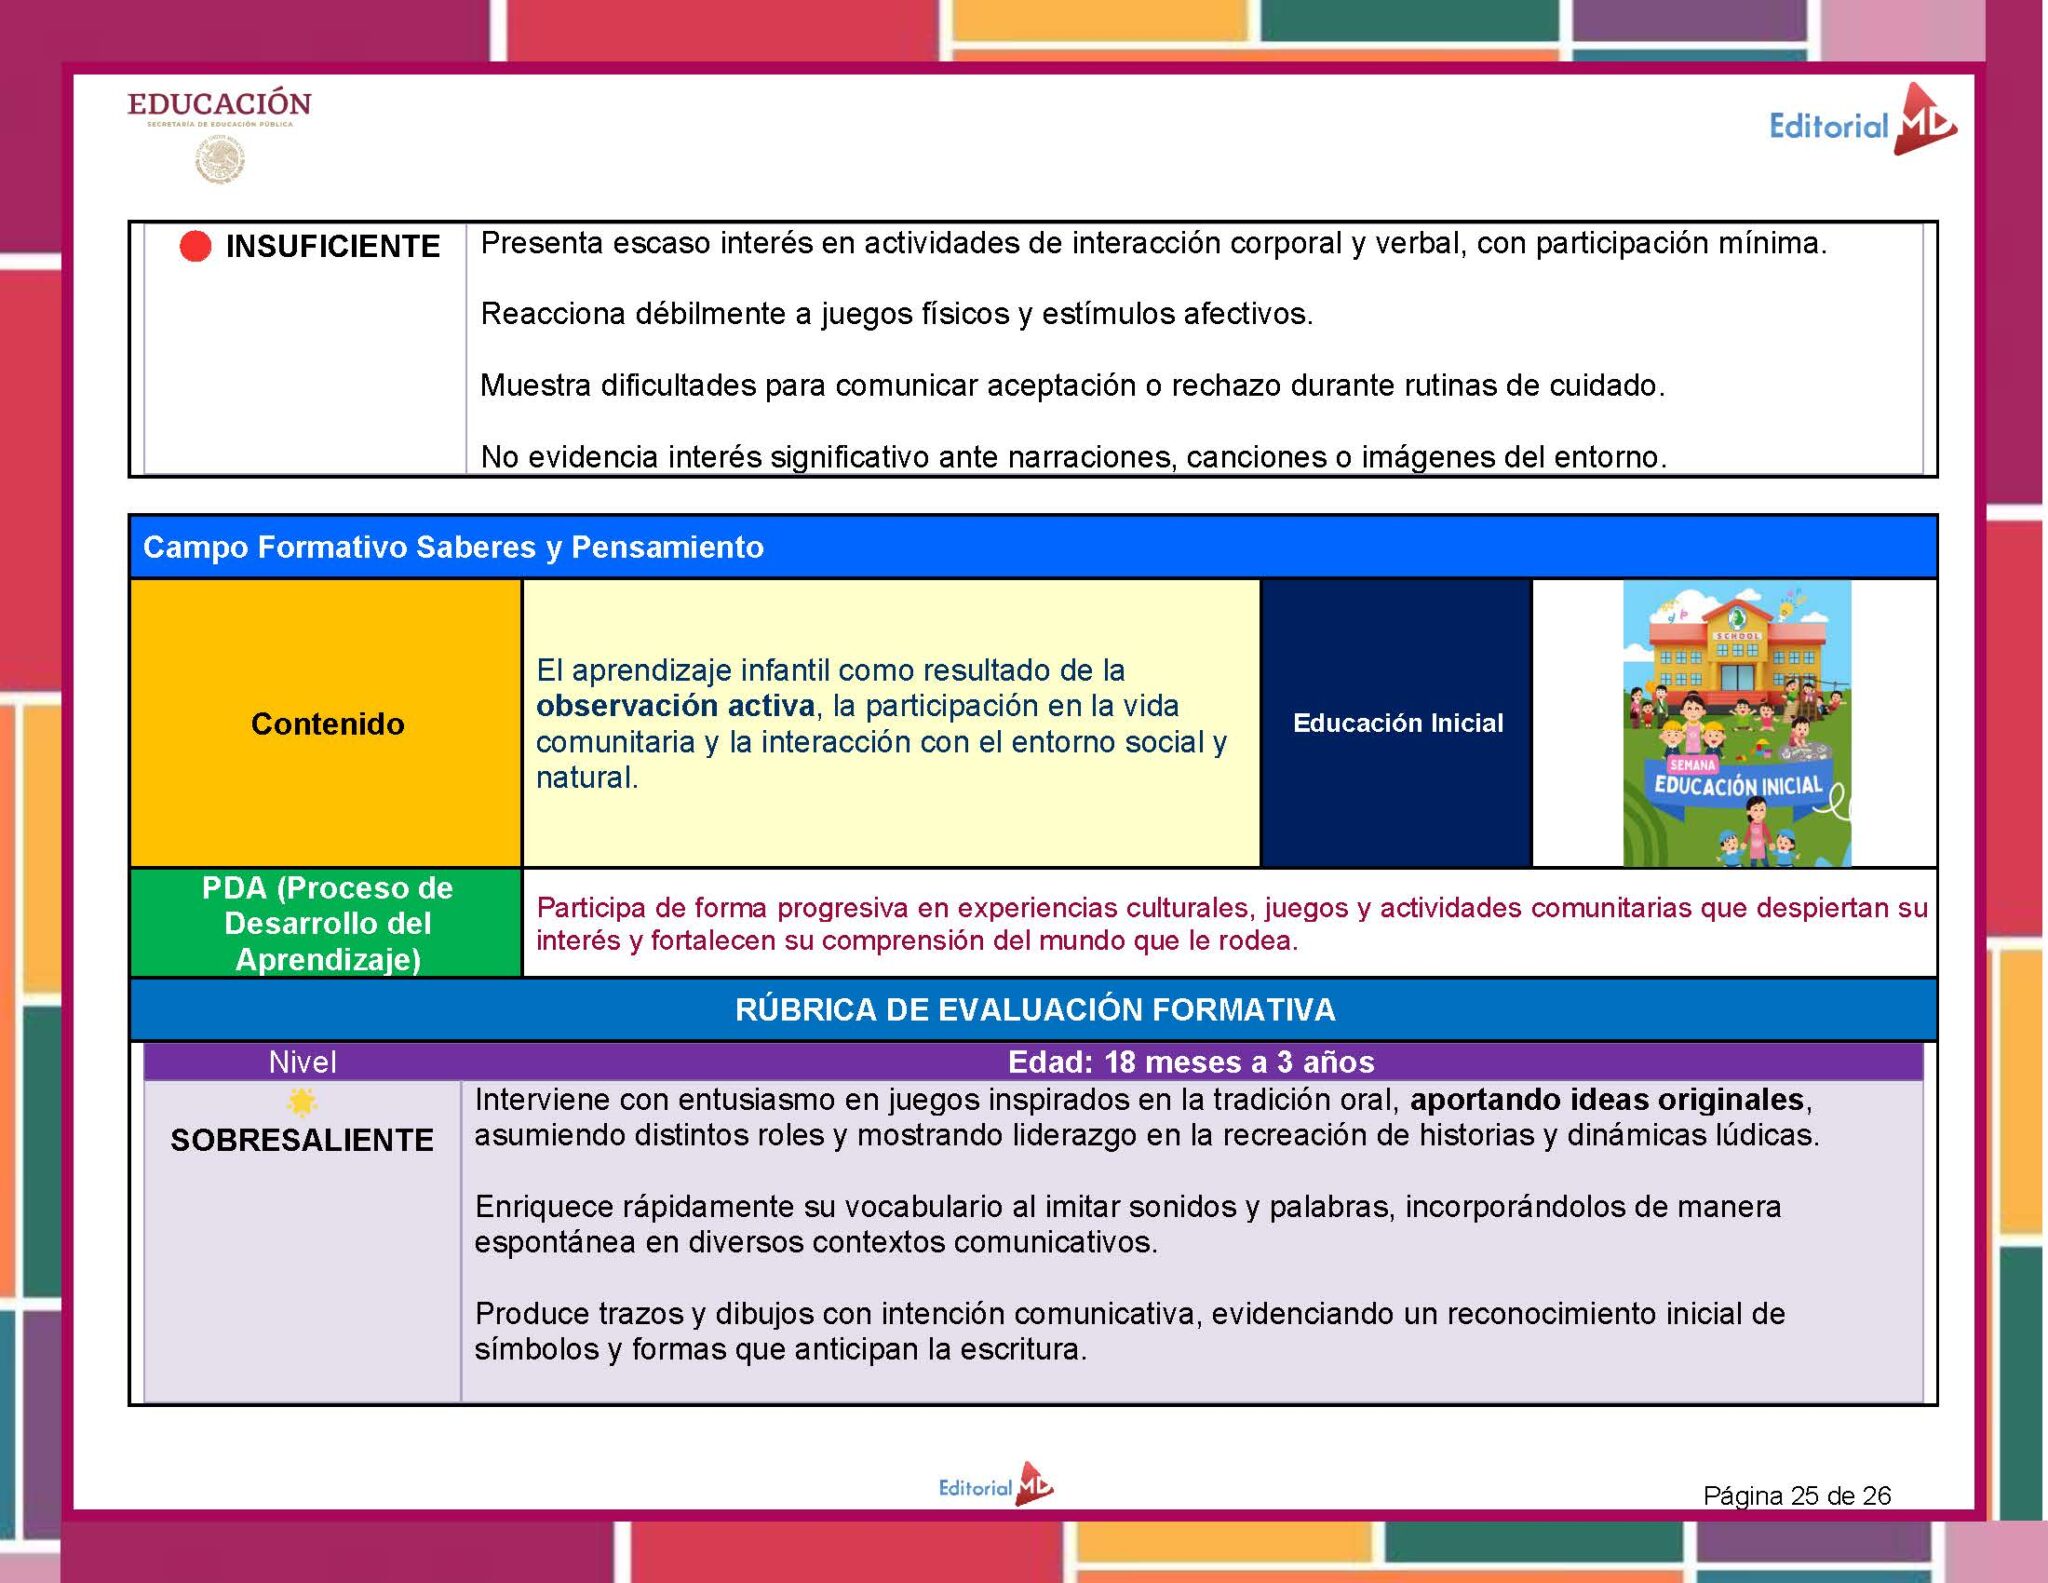The image size is (2048, 1583).
Task: Click the Mexican coat of arms seal
Action: 220,160
